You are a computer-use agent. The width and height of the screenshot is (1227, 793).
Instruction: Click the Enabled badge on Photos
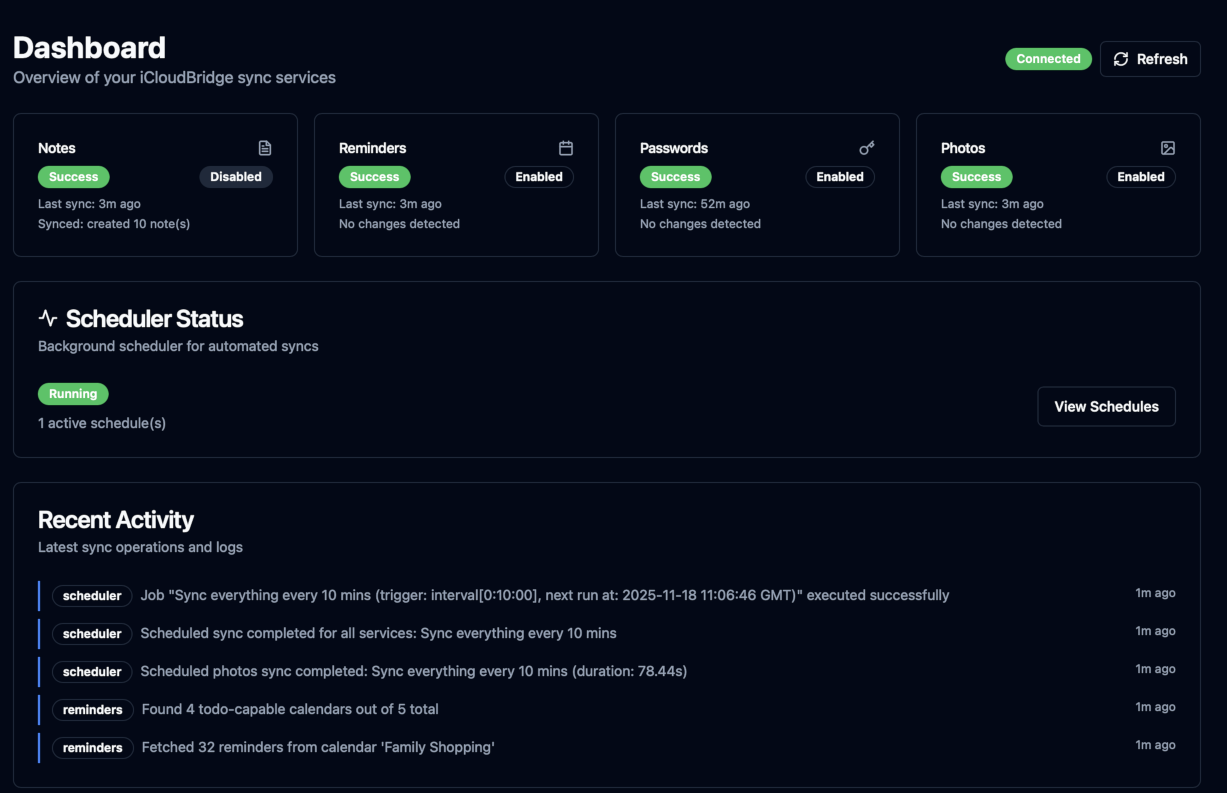tap(1141, 177)
